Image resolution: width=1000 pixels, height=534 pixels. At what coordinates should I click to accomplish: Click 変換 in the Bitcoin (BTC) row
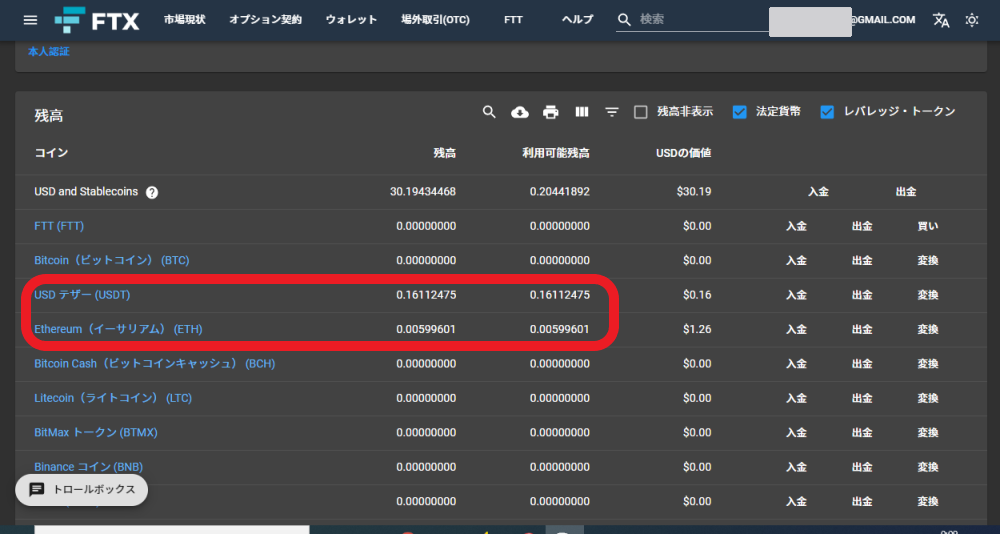[928, 261]
